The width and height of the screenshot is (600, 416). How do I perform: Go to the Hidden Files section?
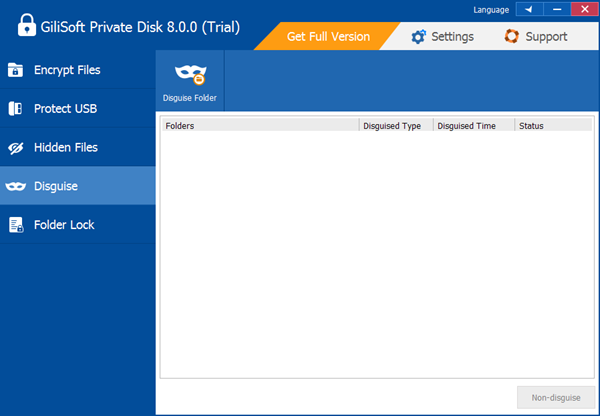(x=78, y=147)
